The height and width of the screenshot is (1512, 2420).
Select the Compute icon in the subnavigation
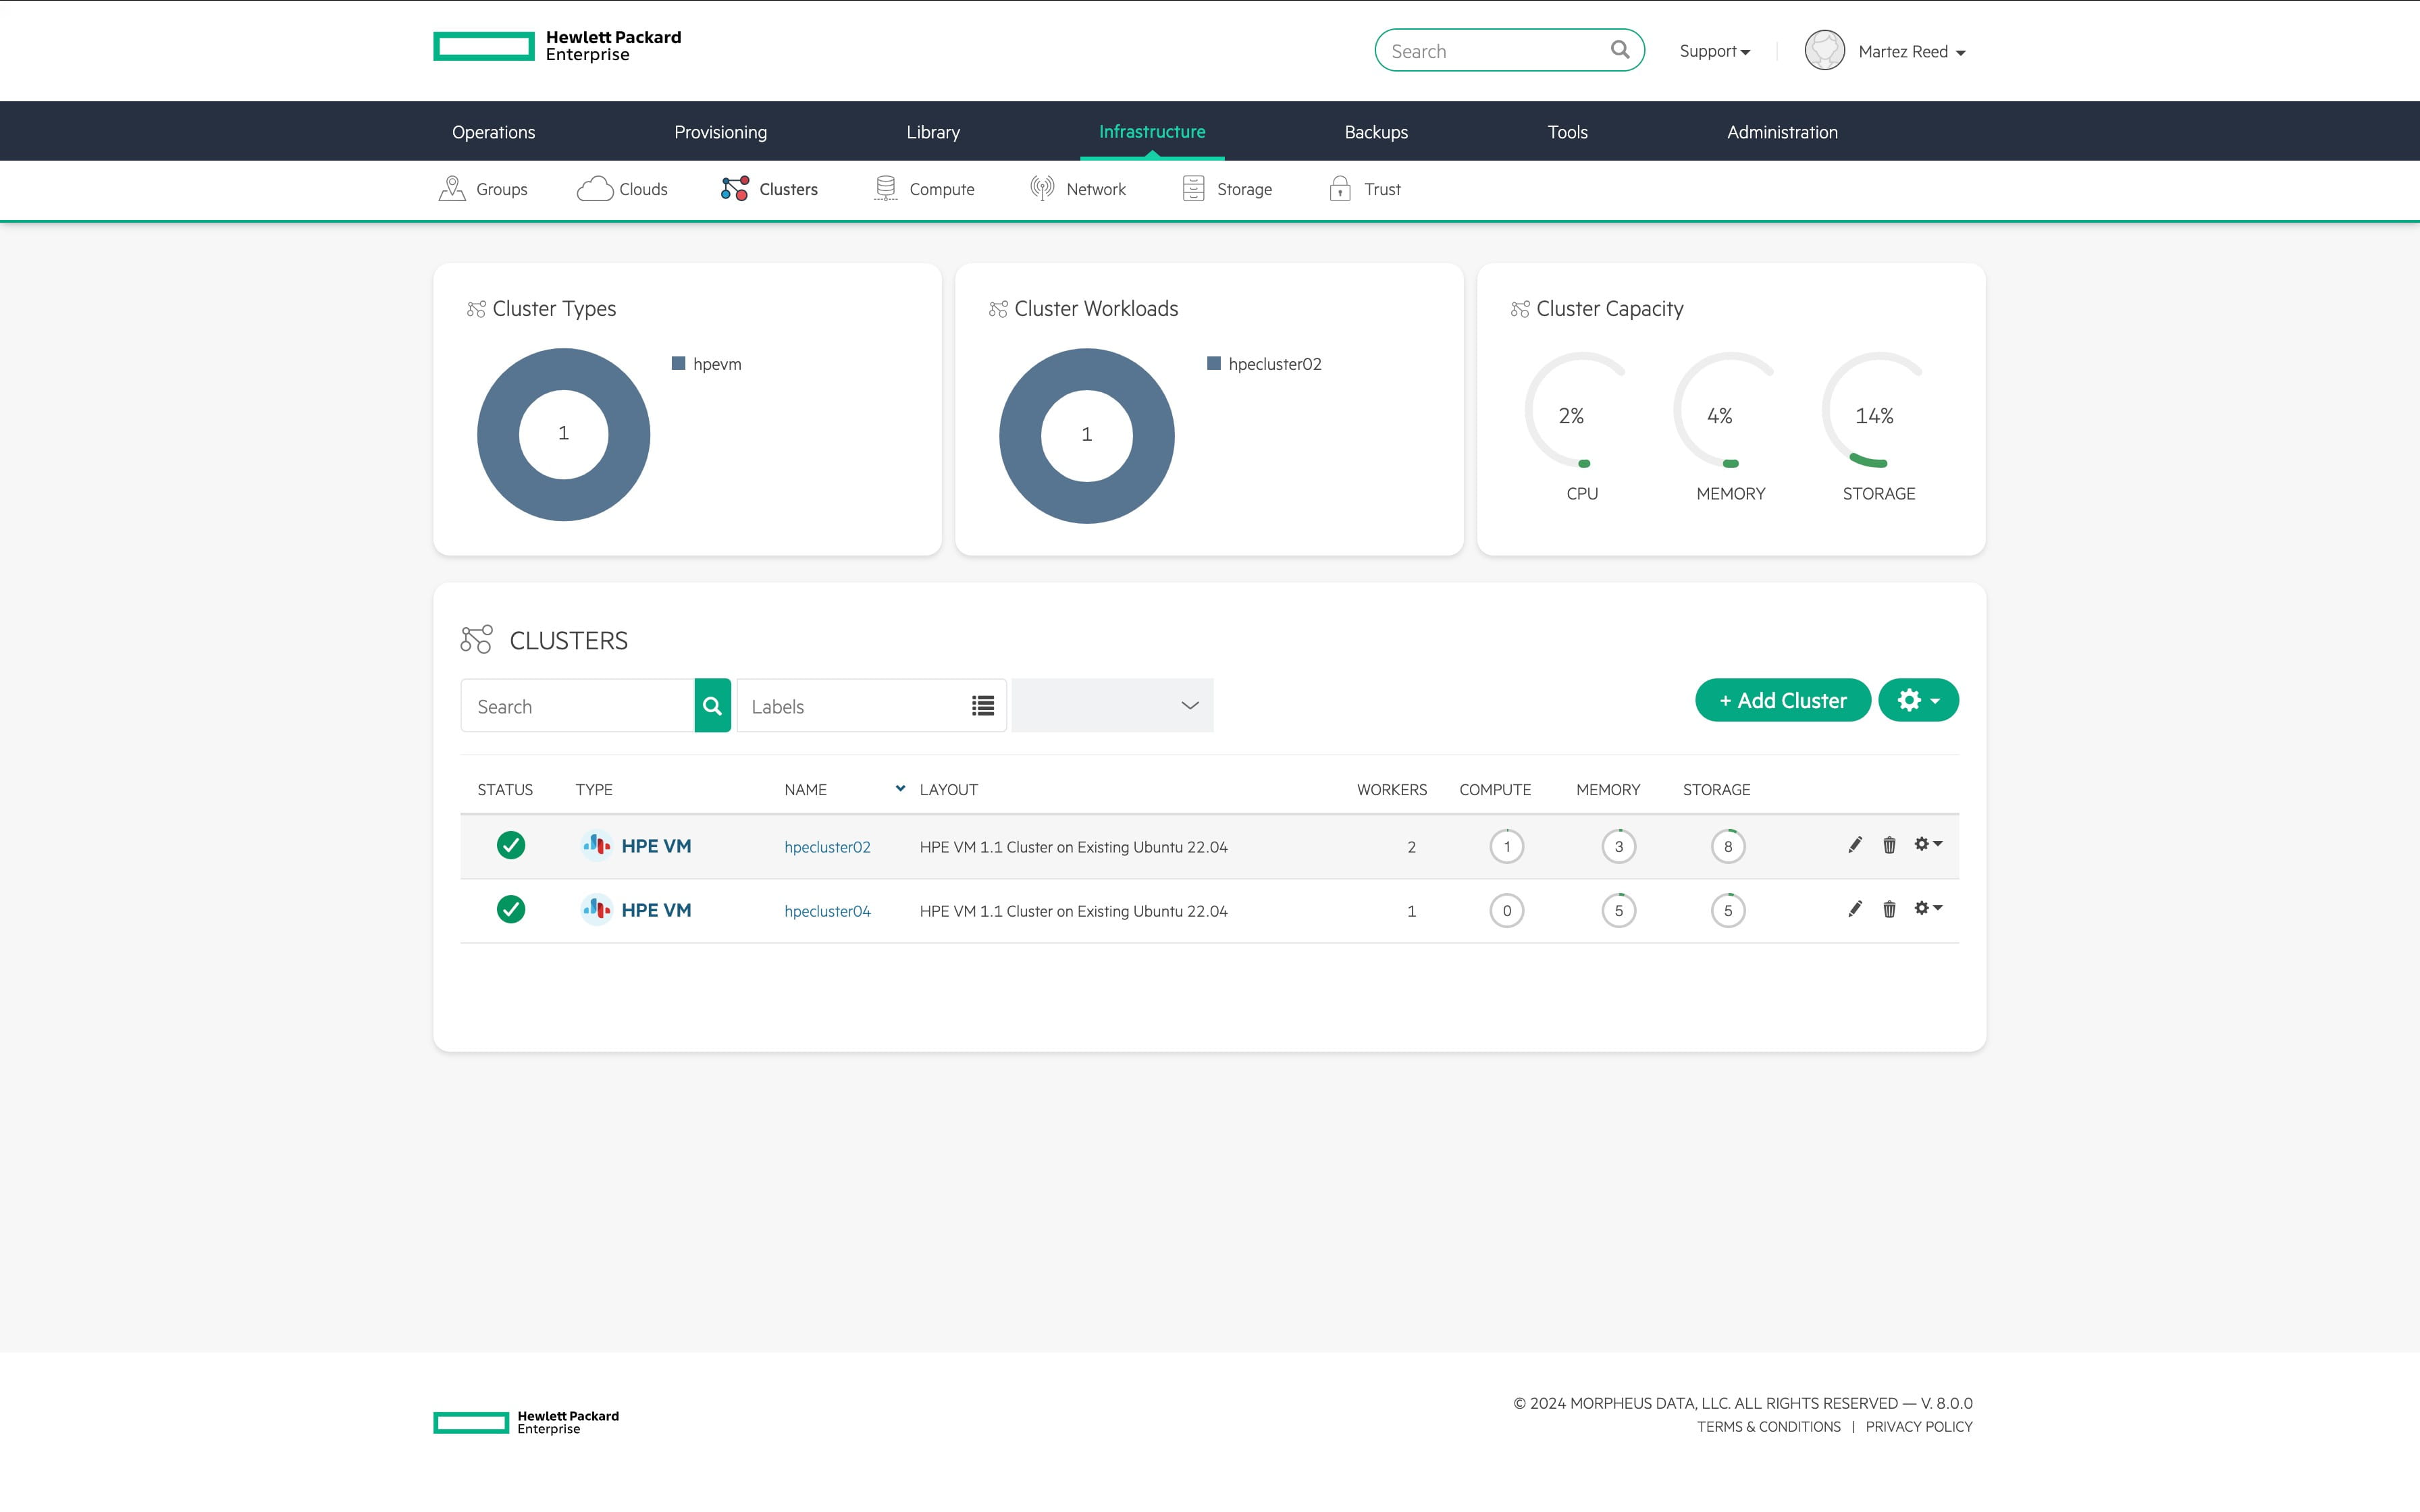click(884, 188)
